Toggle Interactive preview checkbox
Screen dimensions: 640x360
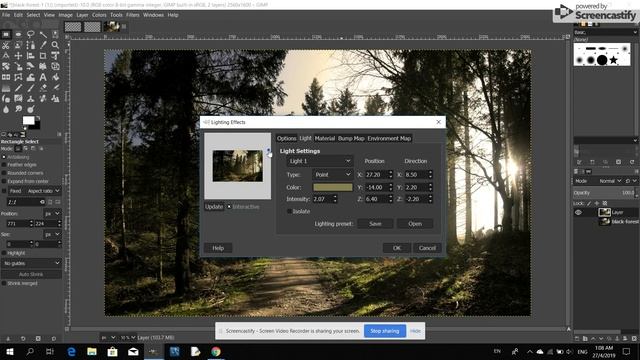[229, 207]
